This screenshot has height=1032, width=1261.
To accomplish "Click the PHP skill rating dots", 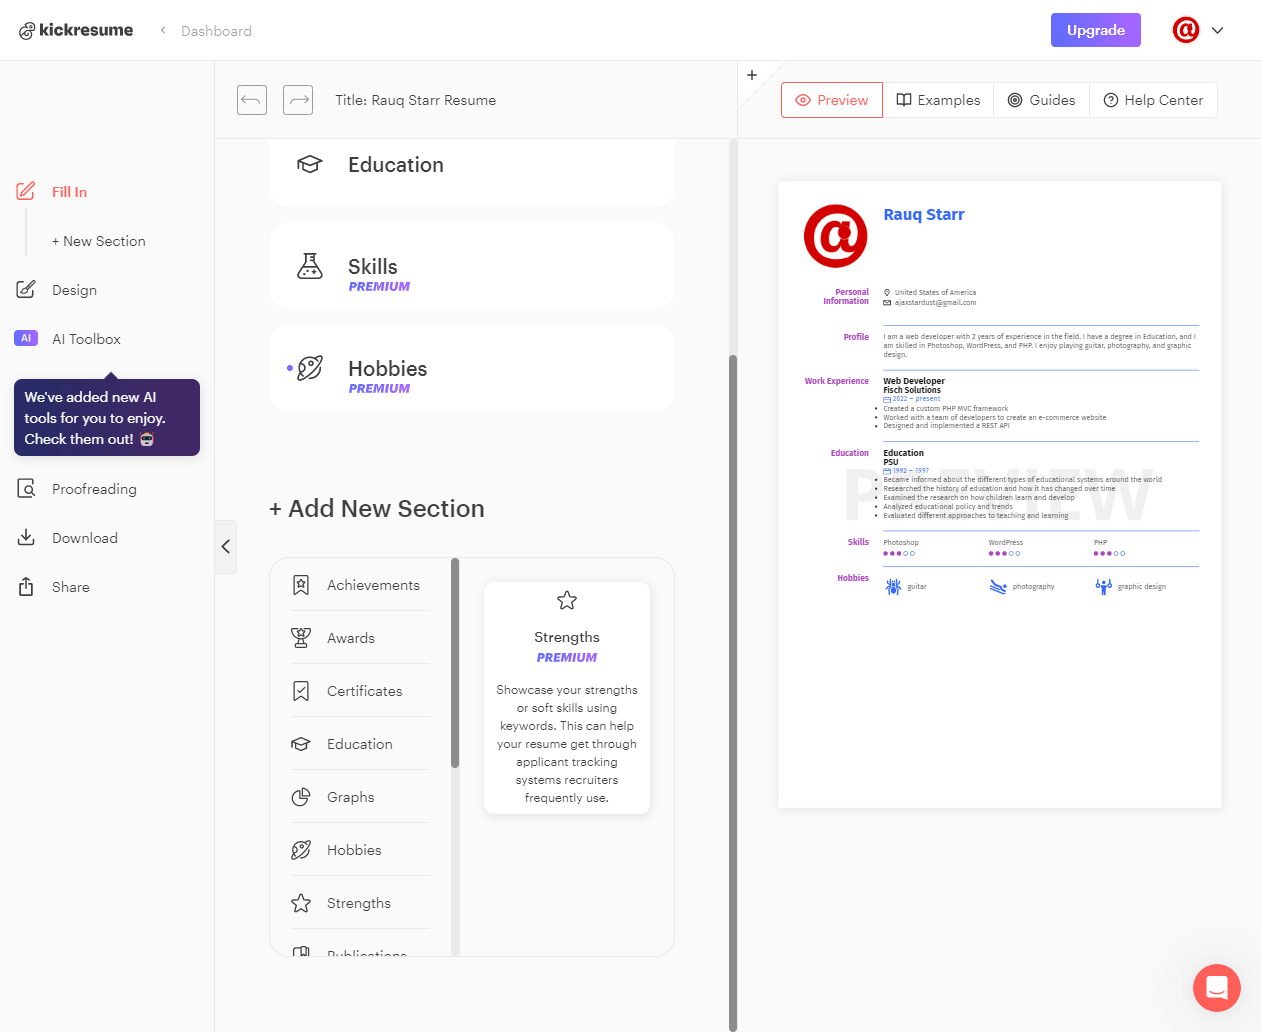I will pyautogui.click(x=1109, y=553).
